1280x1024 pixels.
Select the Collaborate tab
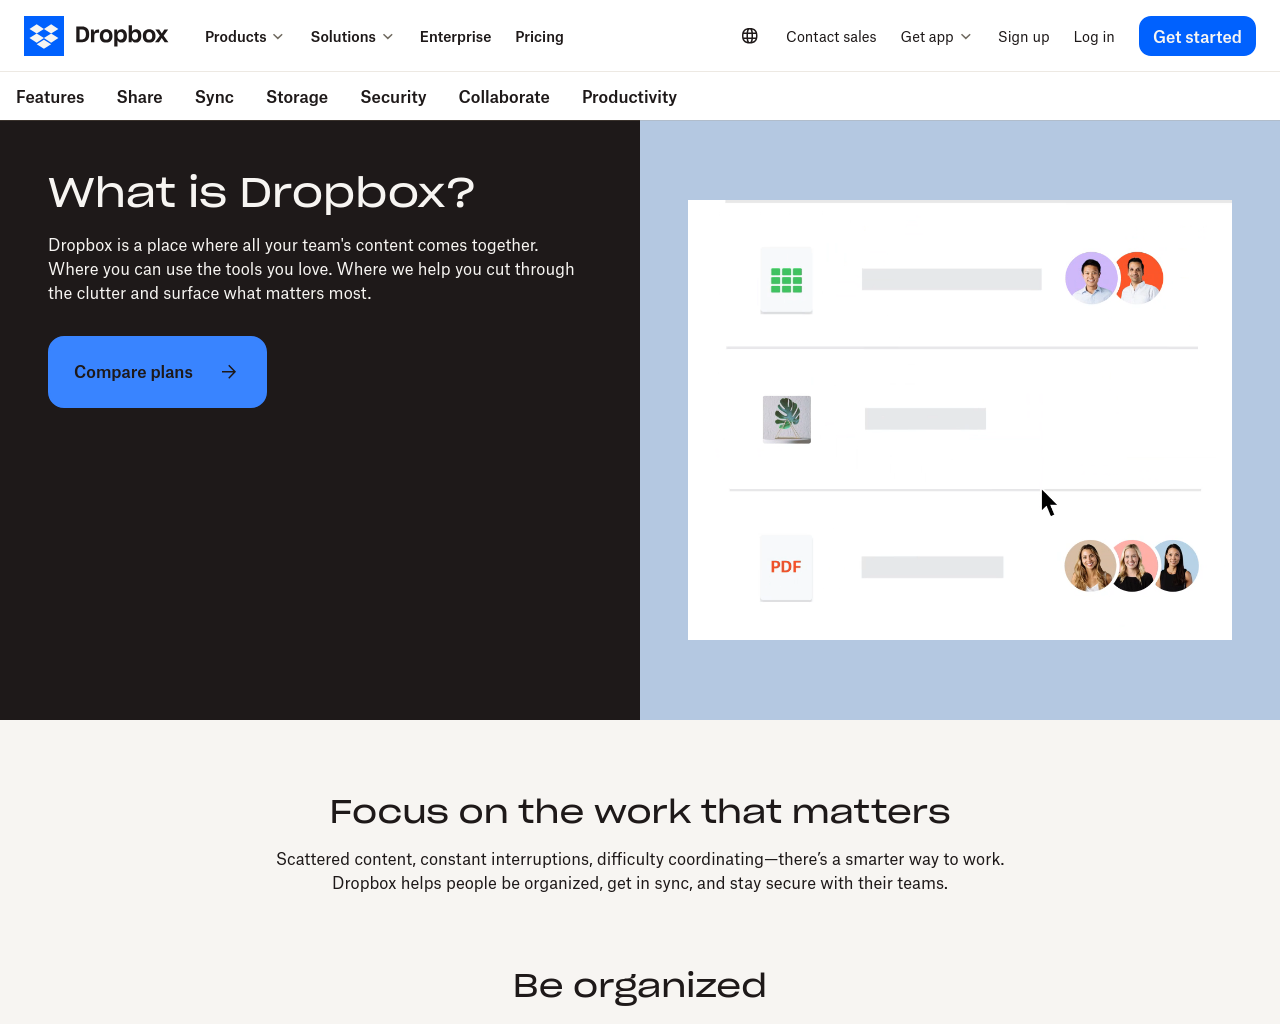tap(504, 97)
